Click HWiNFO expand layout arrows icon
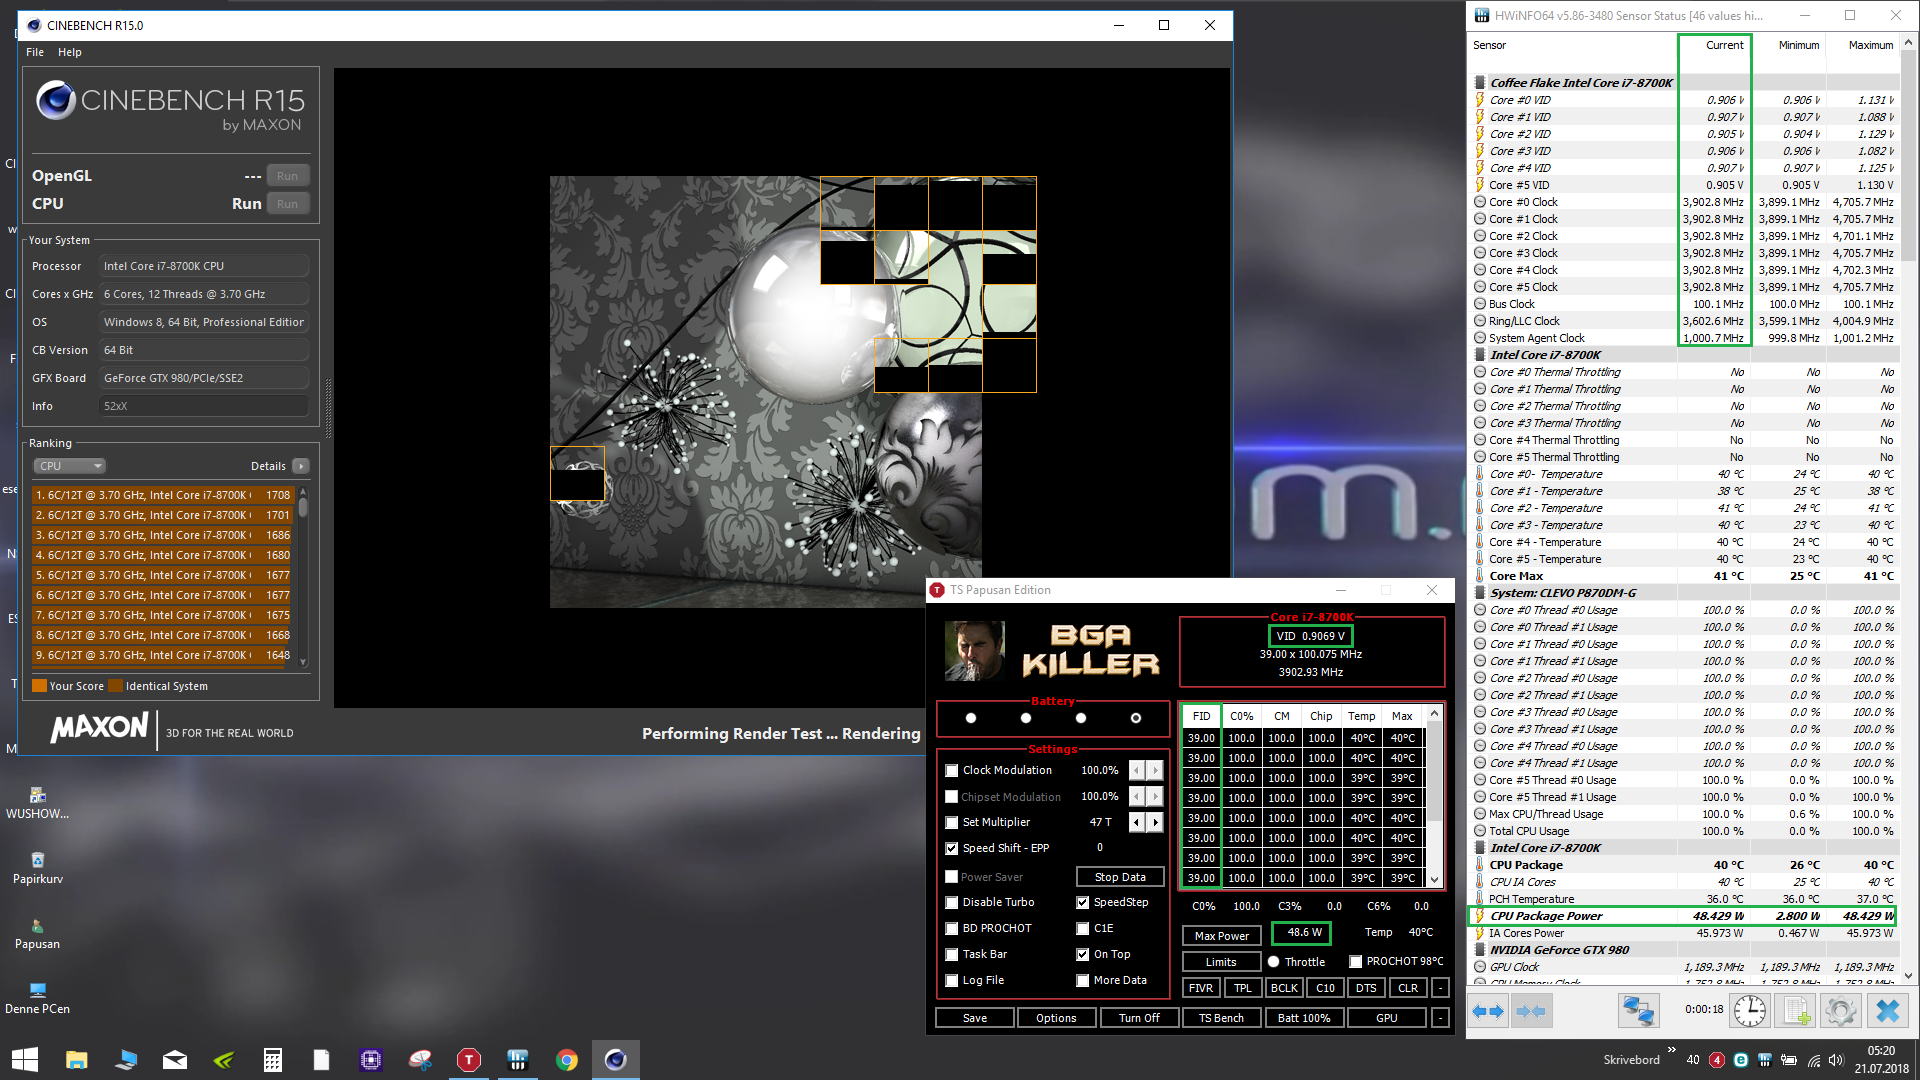The image size is (1920, 1080). coord(1488,1011)
